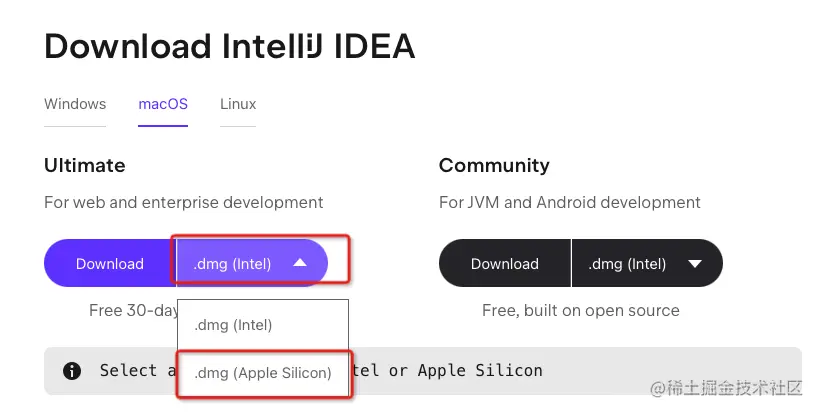
Task: Click the Ultimate edition heading
Action: click(84, 165)
